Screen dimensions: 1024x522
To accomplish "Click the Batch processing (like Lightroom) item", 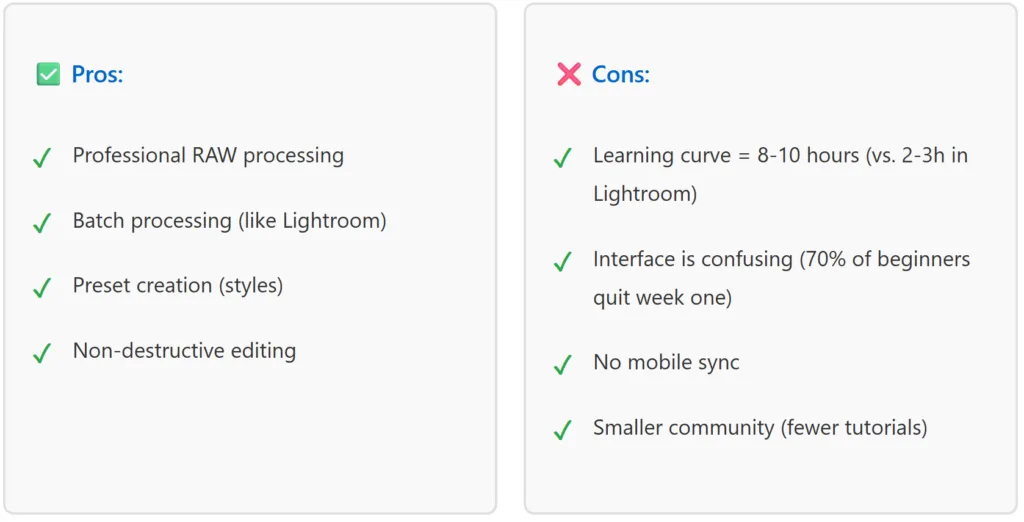I will tap(229, 221).
